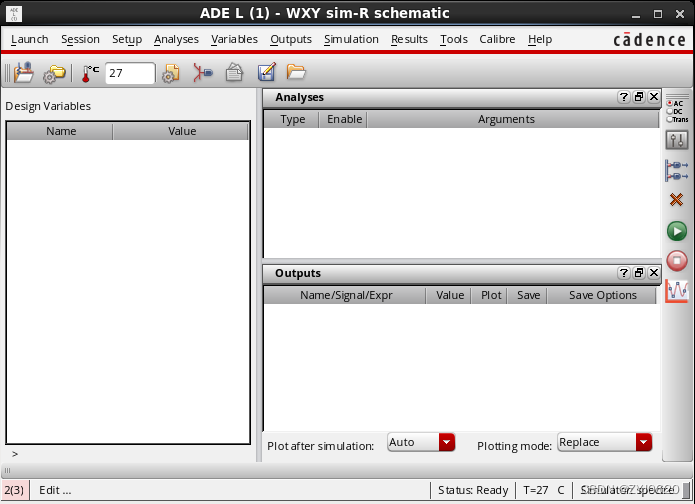Screen dimensions: 695x504
Task: Undock the Outputs panel
Action: tap(639, 273)
